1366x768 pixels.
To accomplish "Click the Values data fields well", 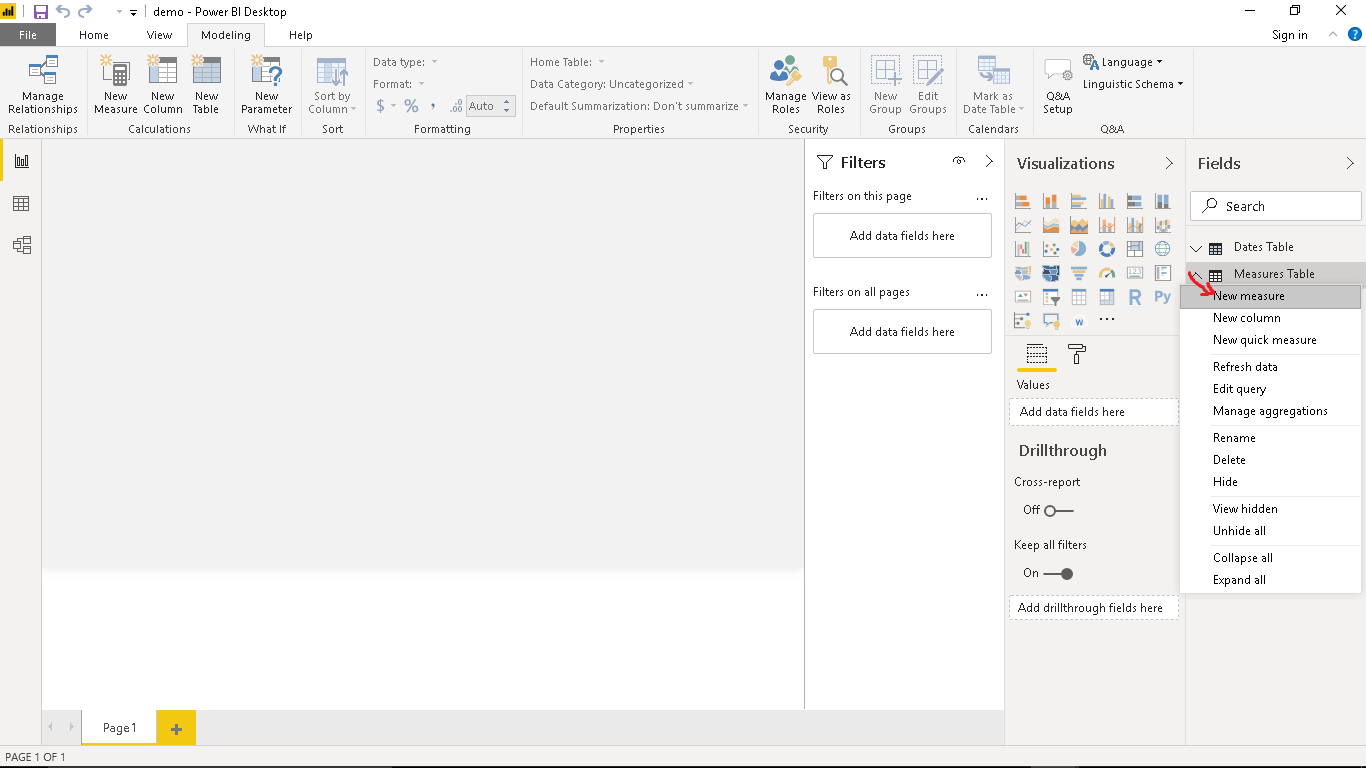I will point(1094,412).
